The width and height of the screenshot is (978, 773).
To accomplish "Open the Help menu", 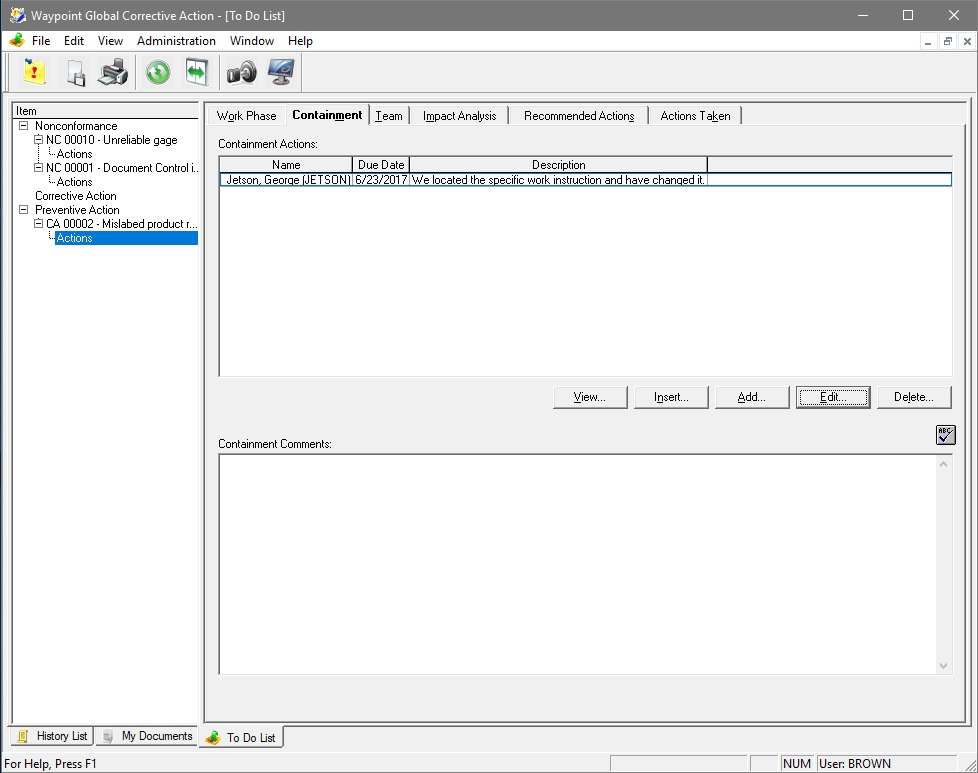I will 300,41.
